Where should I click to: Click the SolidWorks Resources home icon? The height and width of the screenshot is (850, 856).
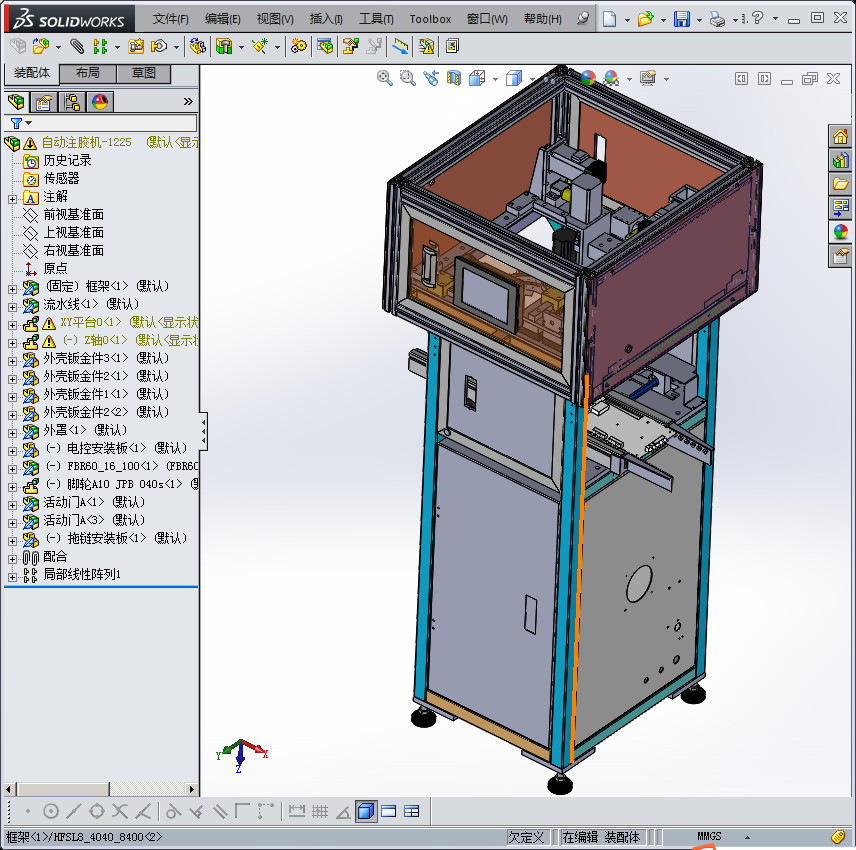point(841,136)
